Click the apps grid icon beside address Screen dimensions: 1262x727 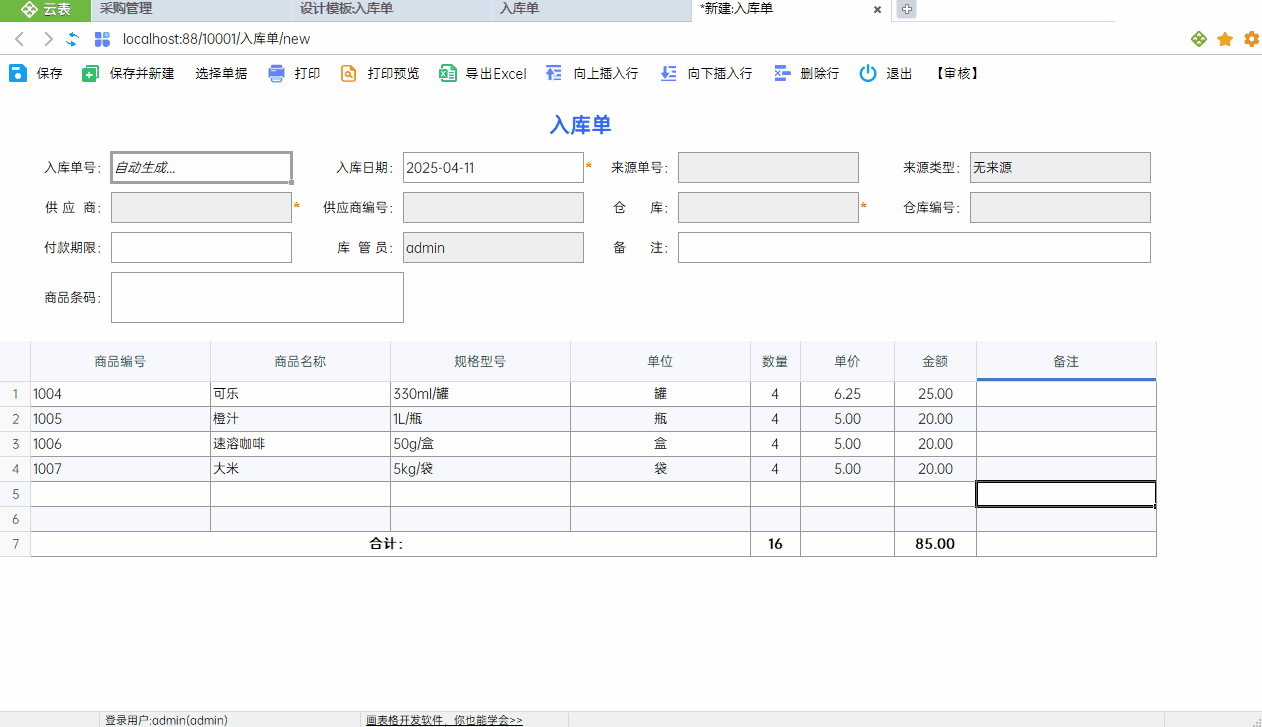102,39
